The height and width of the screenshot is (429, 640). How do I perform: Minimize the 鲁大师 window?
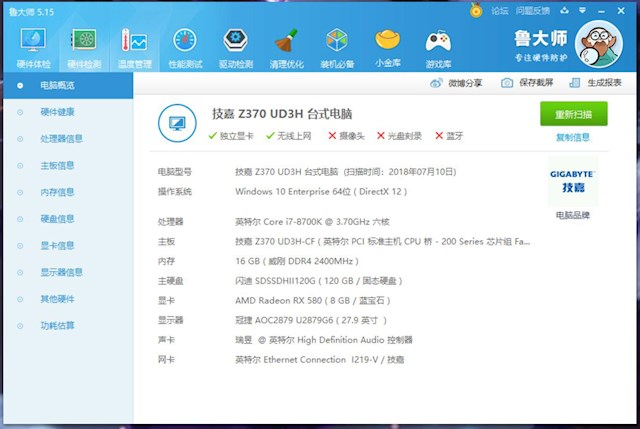click(x=601, y=11)
